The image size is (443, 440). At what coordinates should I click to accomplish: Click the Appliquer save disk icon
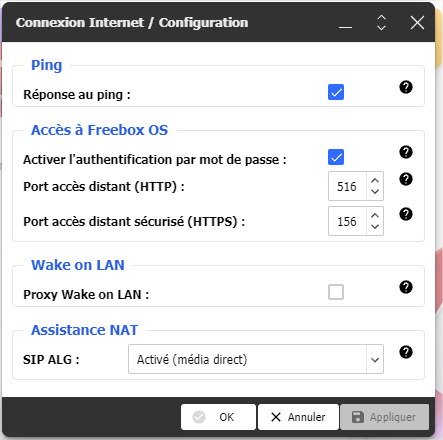click(358, 417)
